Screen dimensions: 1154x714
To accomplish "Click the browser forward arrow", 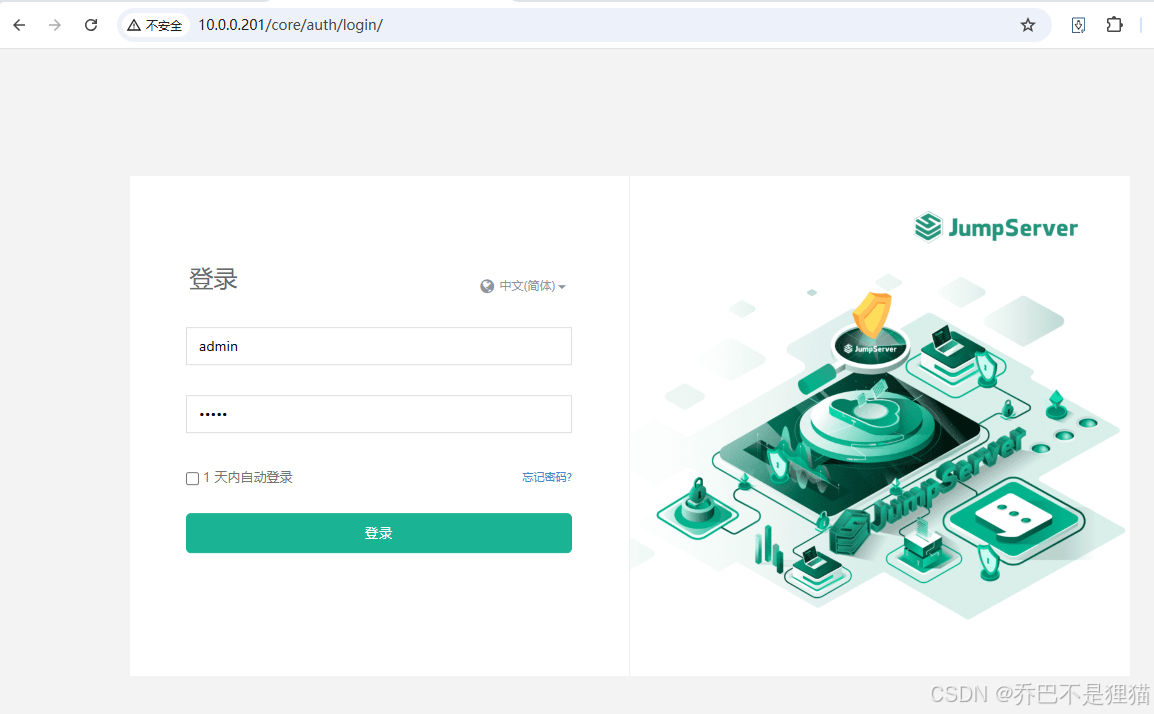I will 54,25.
